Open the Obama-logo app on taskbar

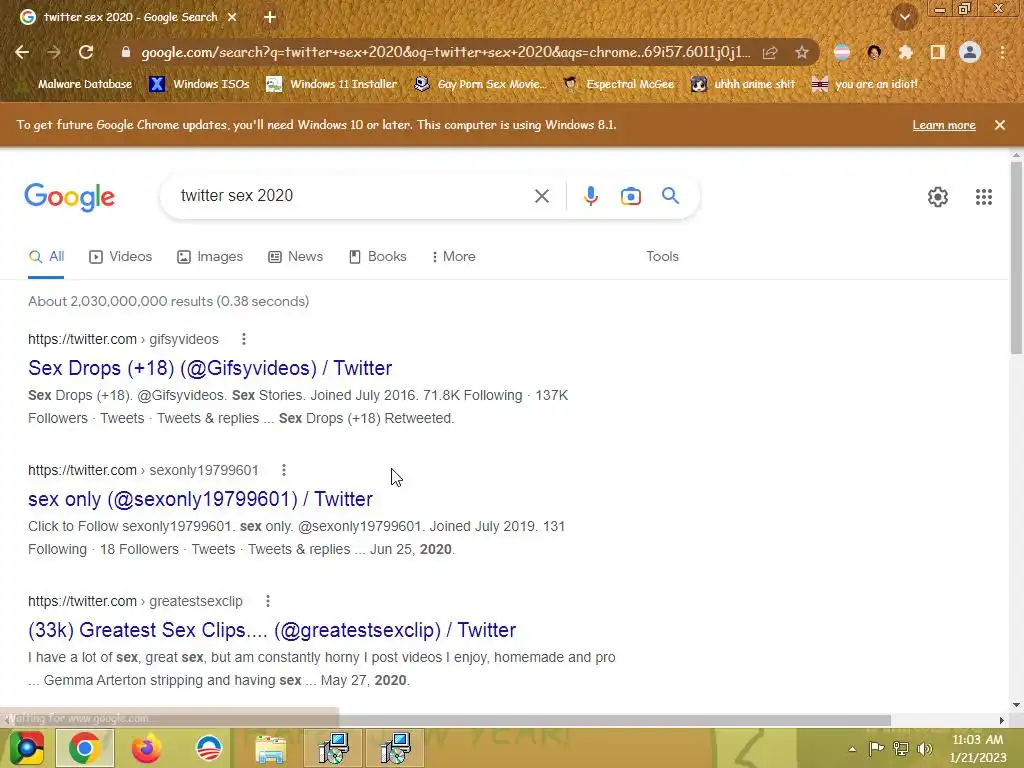pyautogui.click(x=208, y=748)
